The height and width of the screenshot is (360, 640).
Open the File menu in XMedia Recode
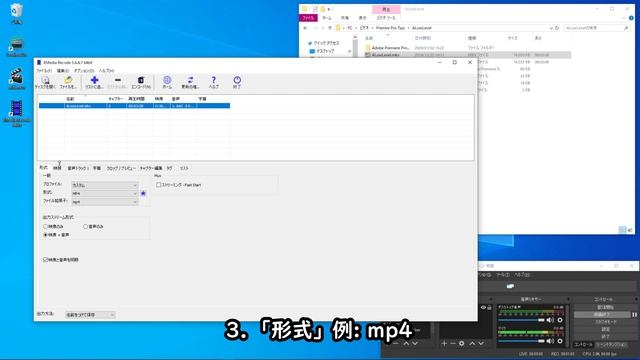pyautogui.click(x=44, y=71)
